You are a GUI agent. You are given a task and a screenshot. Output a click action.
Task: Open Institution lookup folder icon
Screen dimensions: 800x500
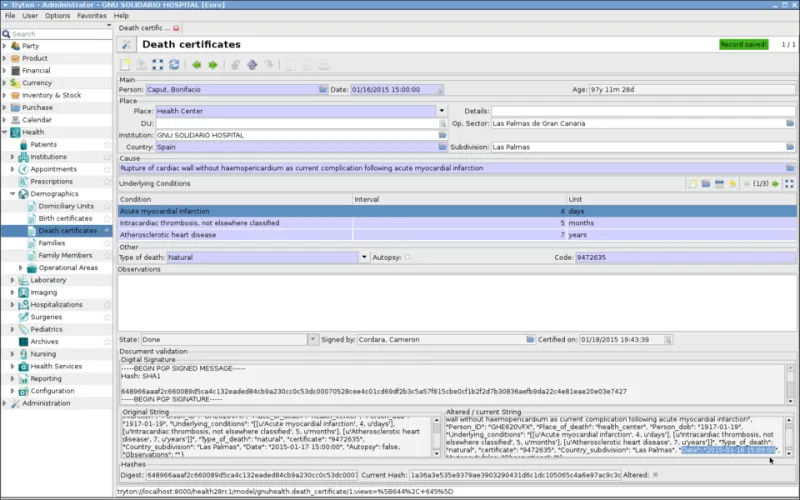tap(442, 135)
